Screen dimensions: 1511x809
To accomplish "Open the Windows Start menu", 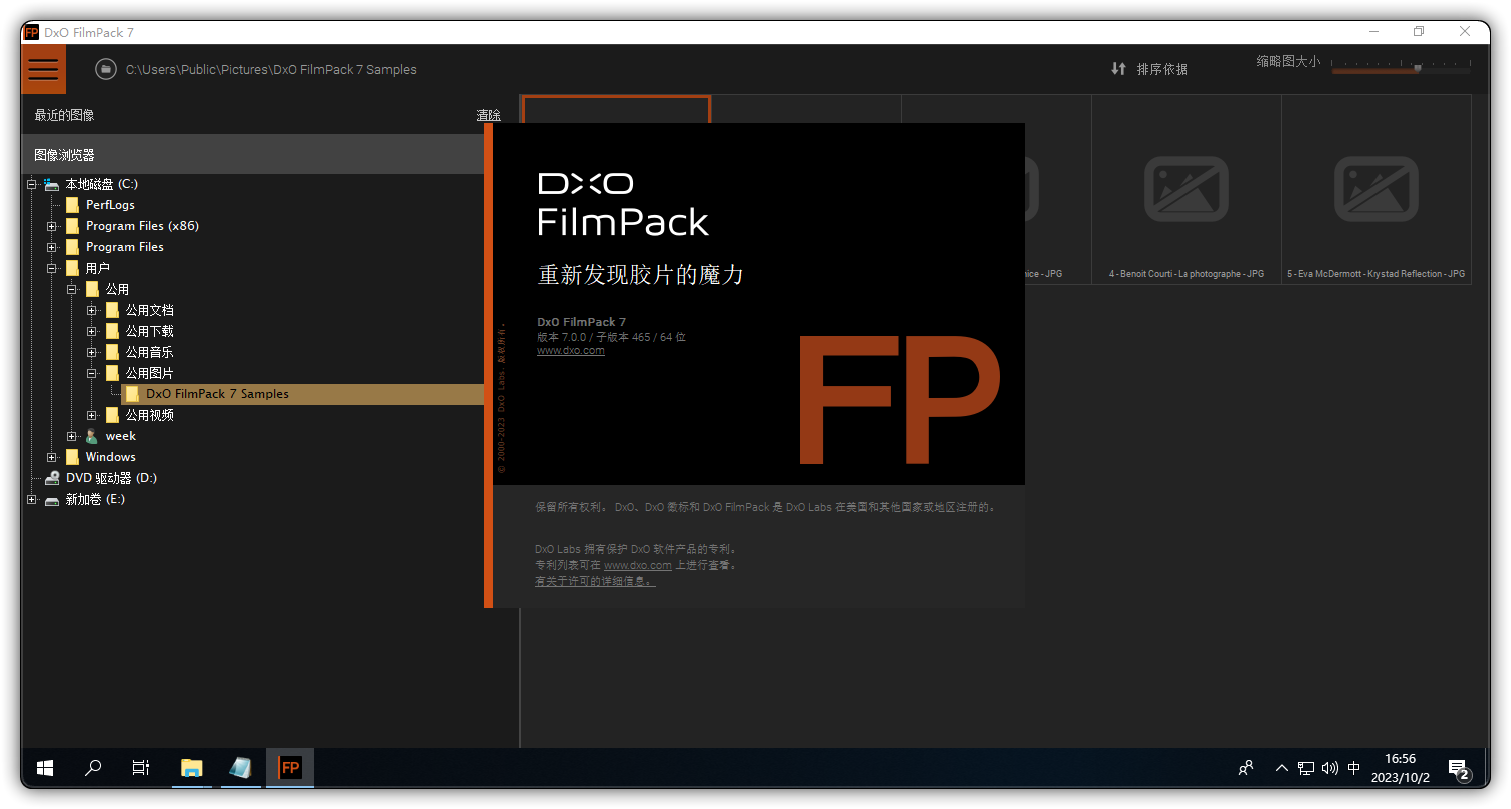I will (45, 768).
